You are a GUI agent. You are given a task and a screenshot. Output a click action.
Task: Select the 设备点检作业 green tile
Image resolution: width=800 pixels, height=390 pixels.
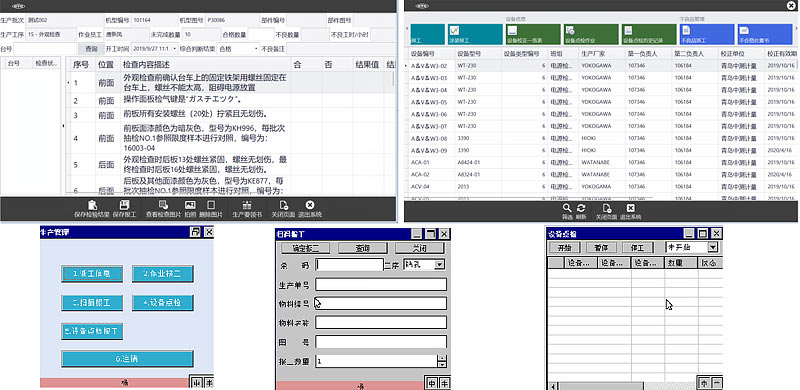tap(590, 34)
